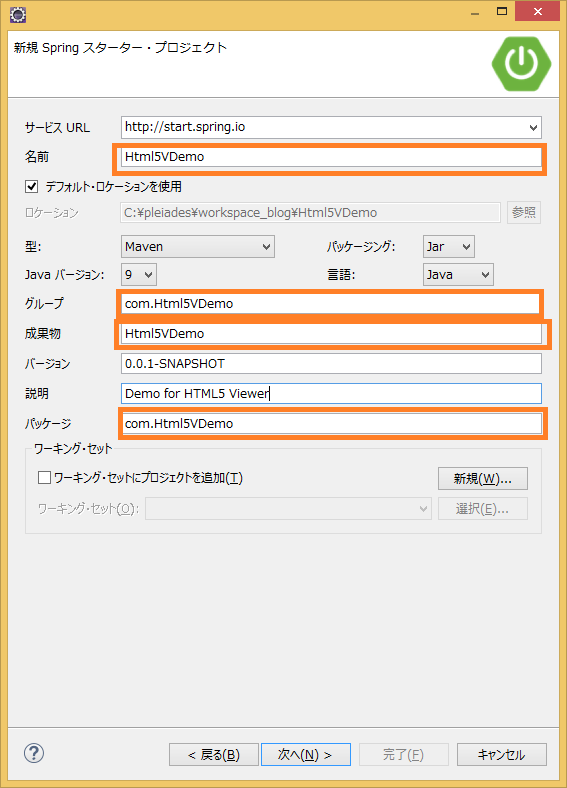This screenshot has width=567, height=788.
Task: Click the group field com.Html5VDemo
Action: click(331, 304)
